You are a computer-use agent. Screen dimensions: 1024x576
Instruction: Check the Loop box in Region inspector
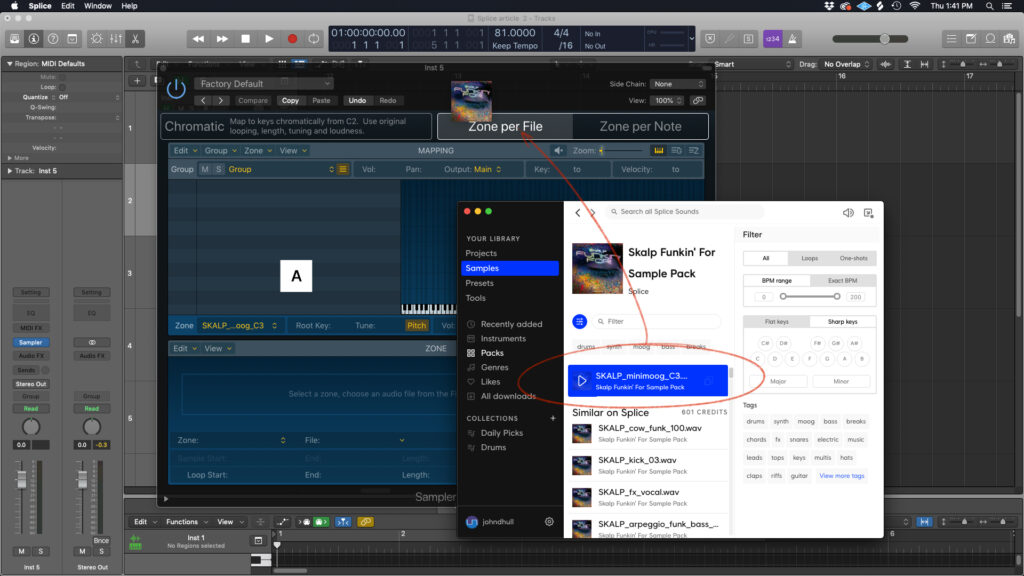click(x=62, y=87)
